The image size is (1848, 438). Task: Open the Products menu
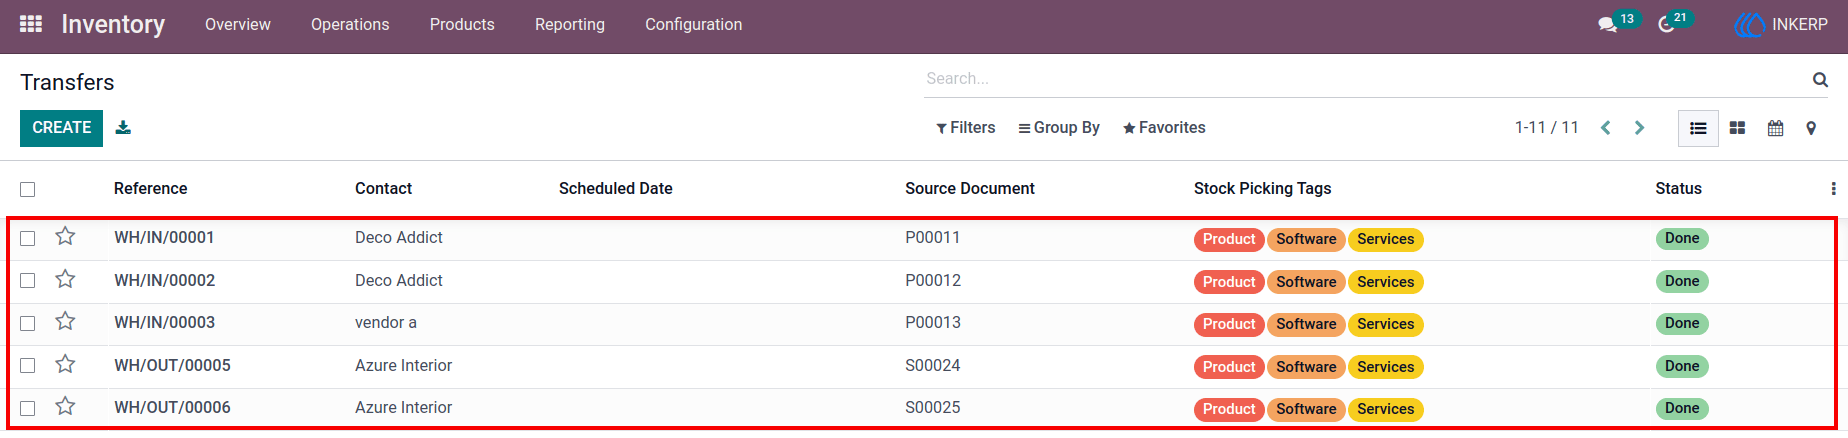pos(462,25)
